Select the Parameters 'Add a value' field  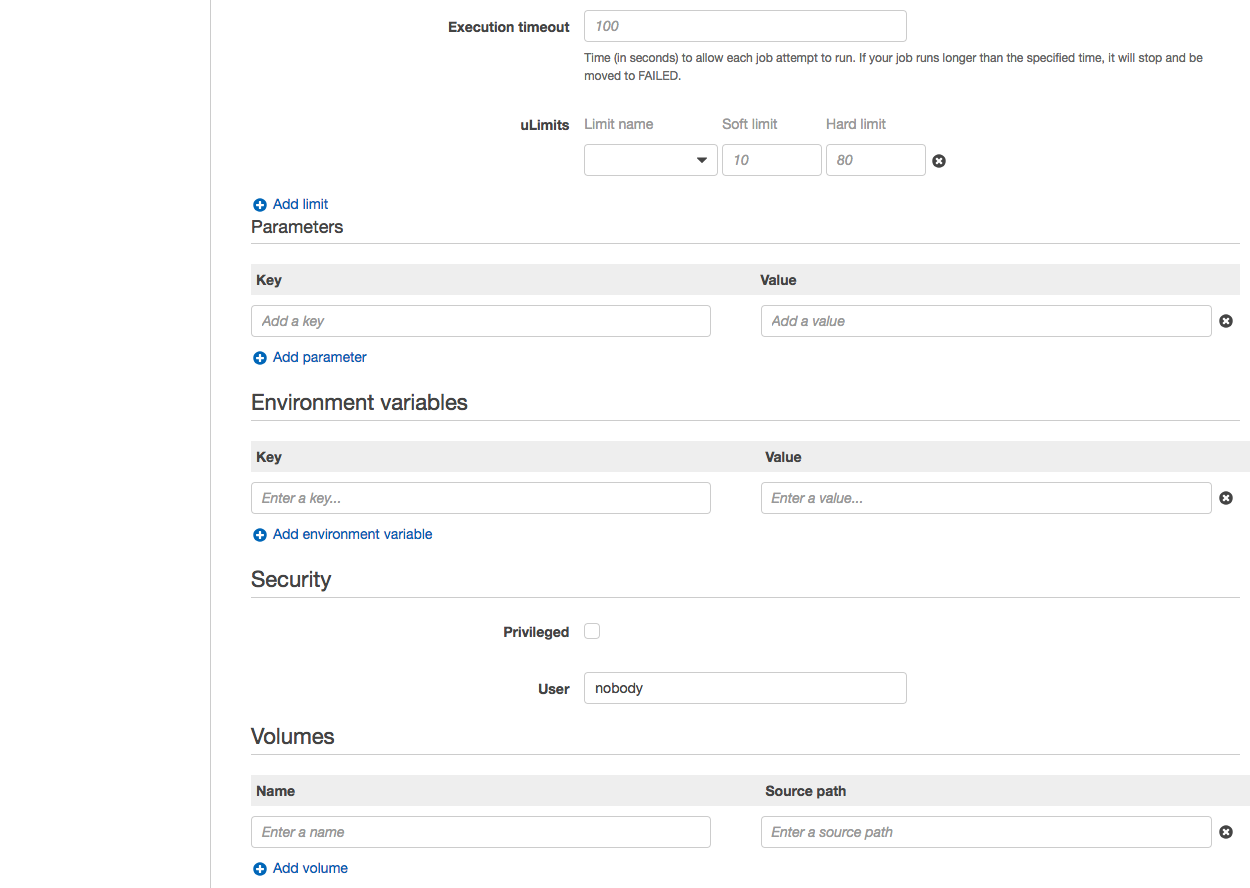pos(985,321)
